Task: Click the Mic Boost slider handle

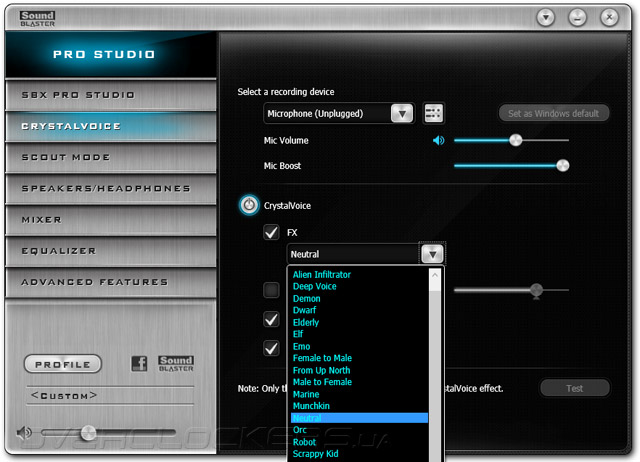Action: click(x=562, y=165)
